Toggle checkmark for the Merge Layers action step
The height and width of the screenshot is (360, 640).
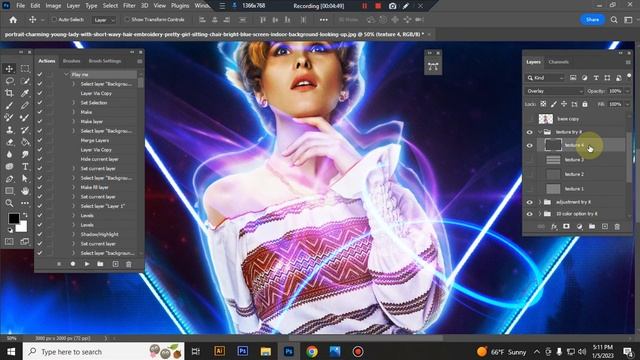(x=40, y=140)
